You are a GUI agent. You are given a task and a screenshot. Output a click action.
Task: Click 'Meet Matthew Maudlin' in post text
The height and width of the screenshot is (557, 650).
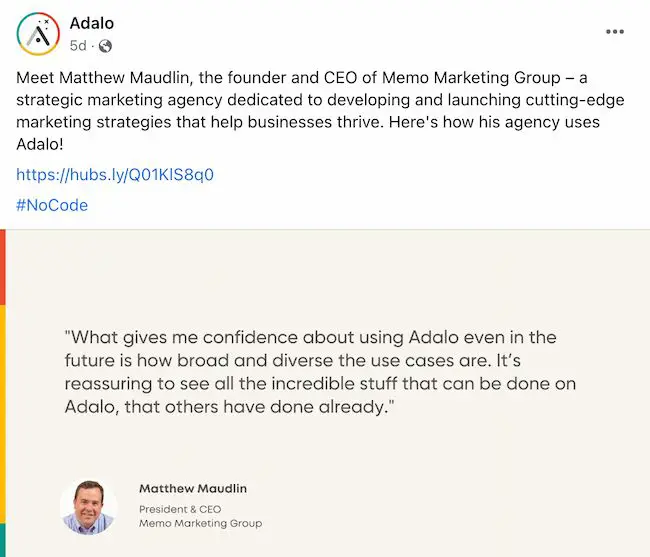[104, 77]
